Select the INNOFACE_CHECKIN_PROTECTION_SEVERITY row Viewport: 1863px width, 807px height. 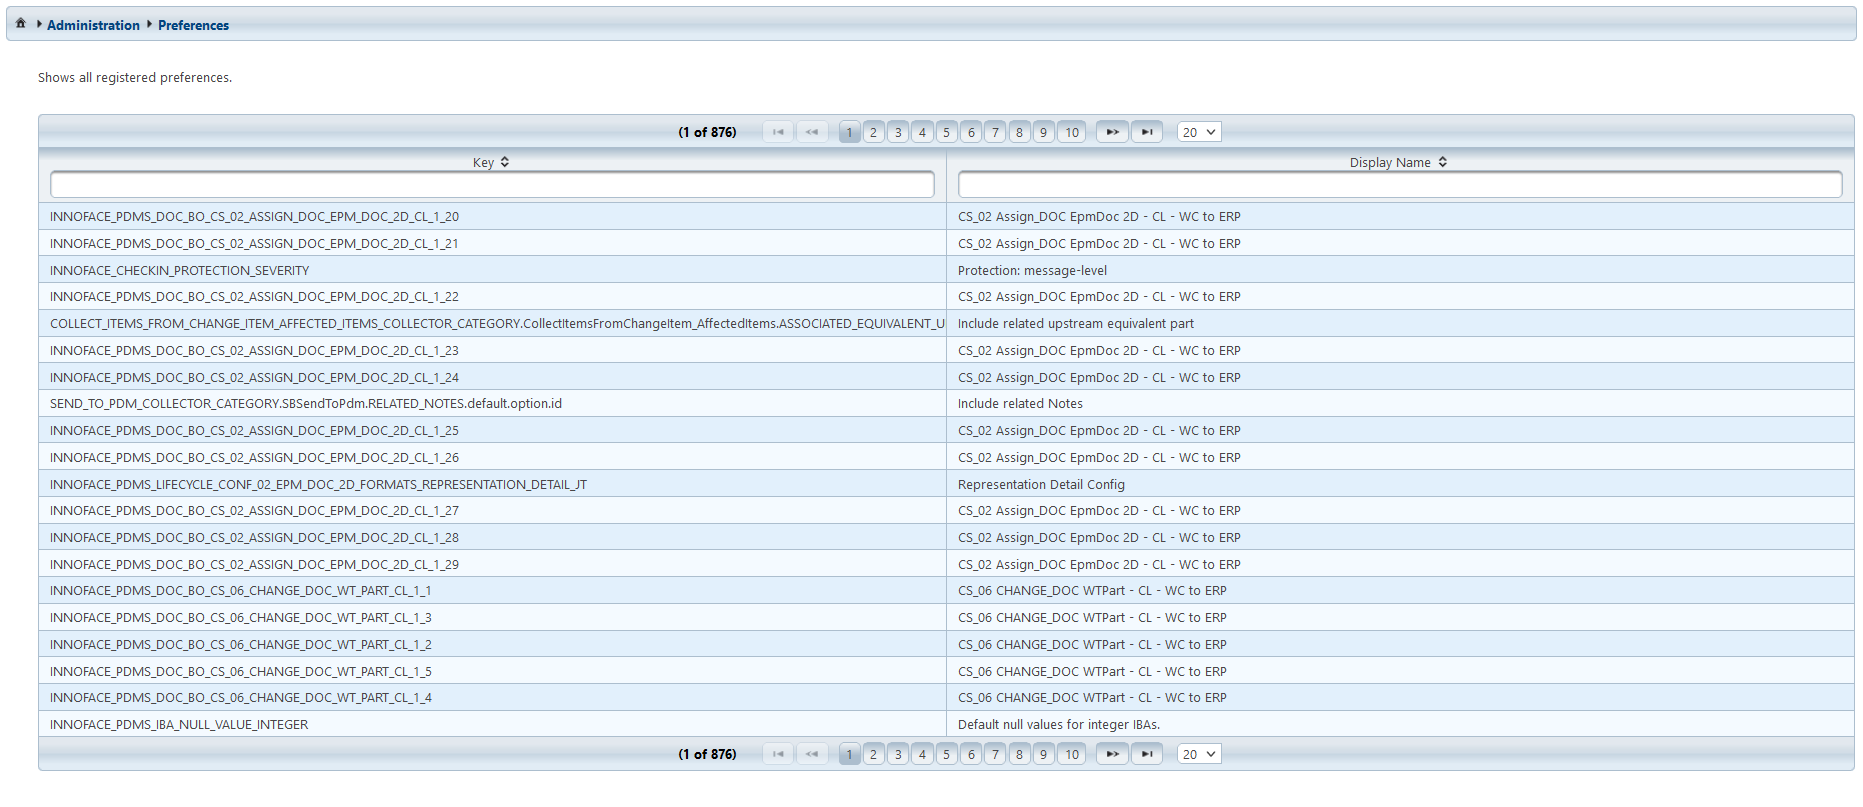180,270
